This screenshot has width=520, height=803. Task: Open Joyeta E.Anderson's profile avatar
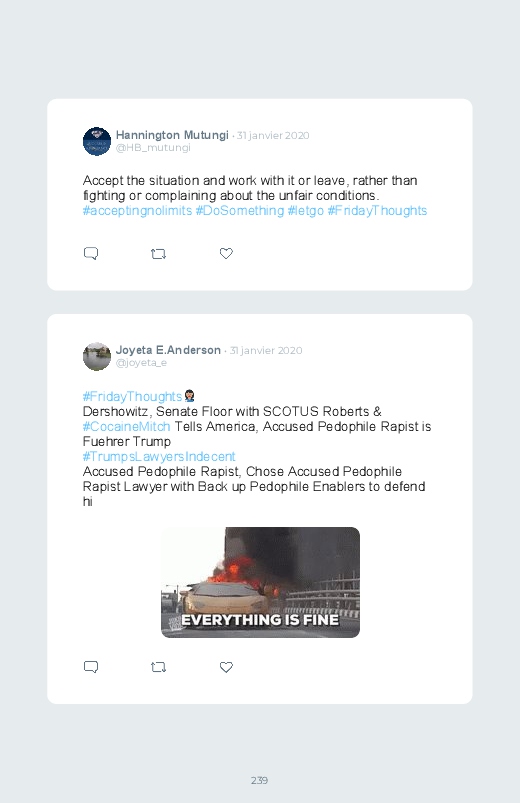(97, 356)
